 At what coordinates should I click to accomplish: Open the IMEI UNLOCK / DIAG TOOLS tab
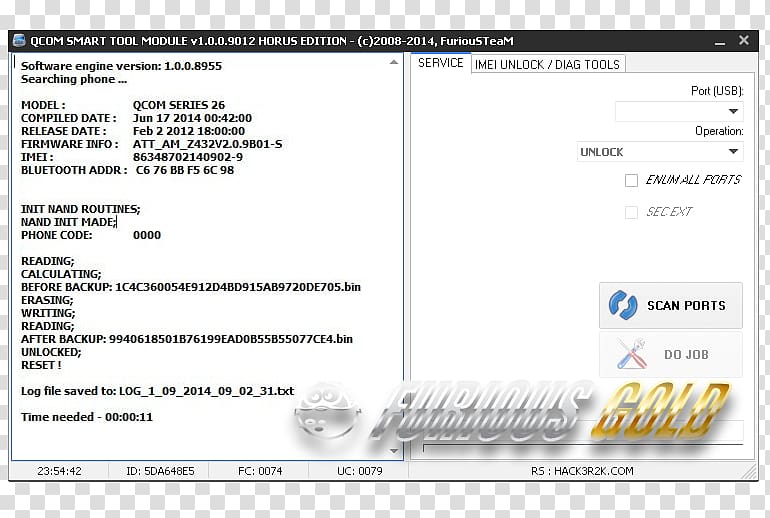(x=548, y=64)
